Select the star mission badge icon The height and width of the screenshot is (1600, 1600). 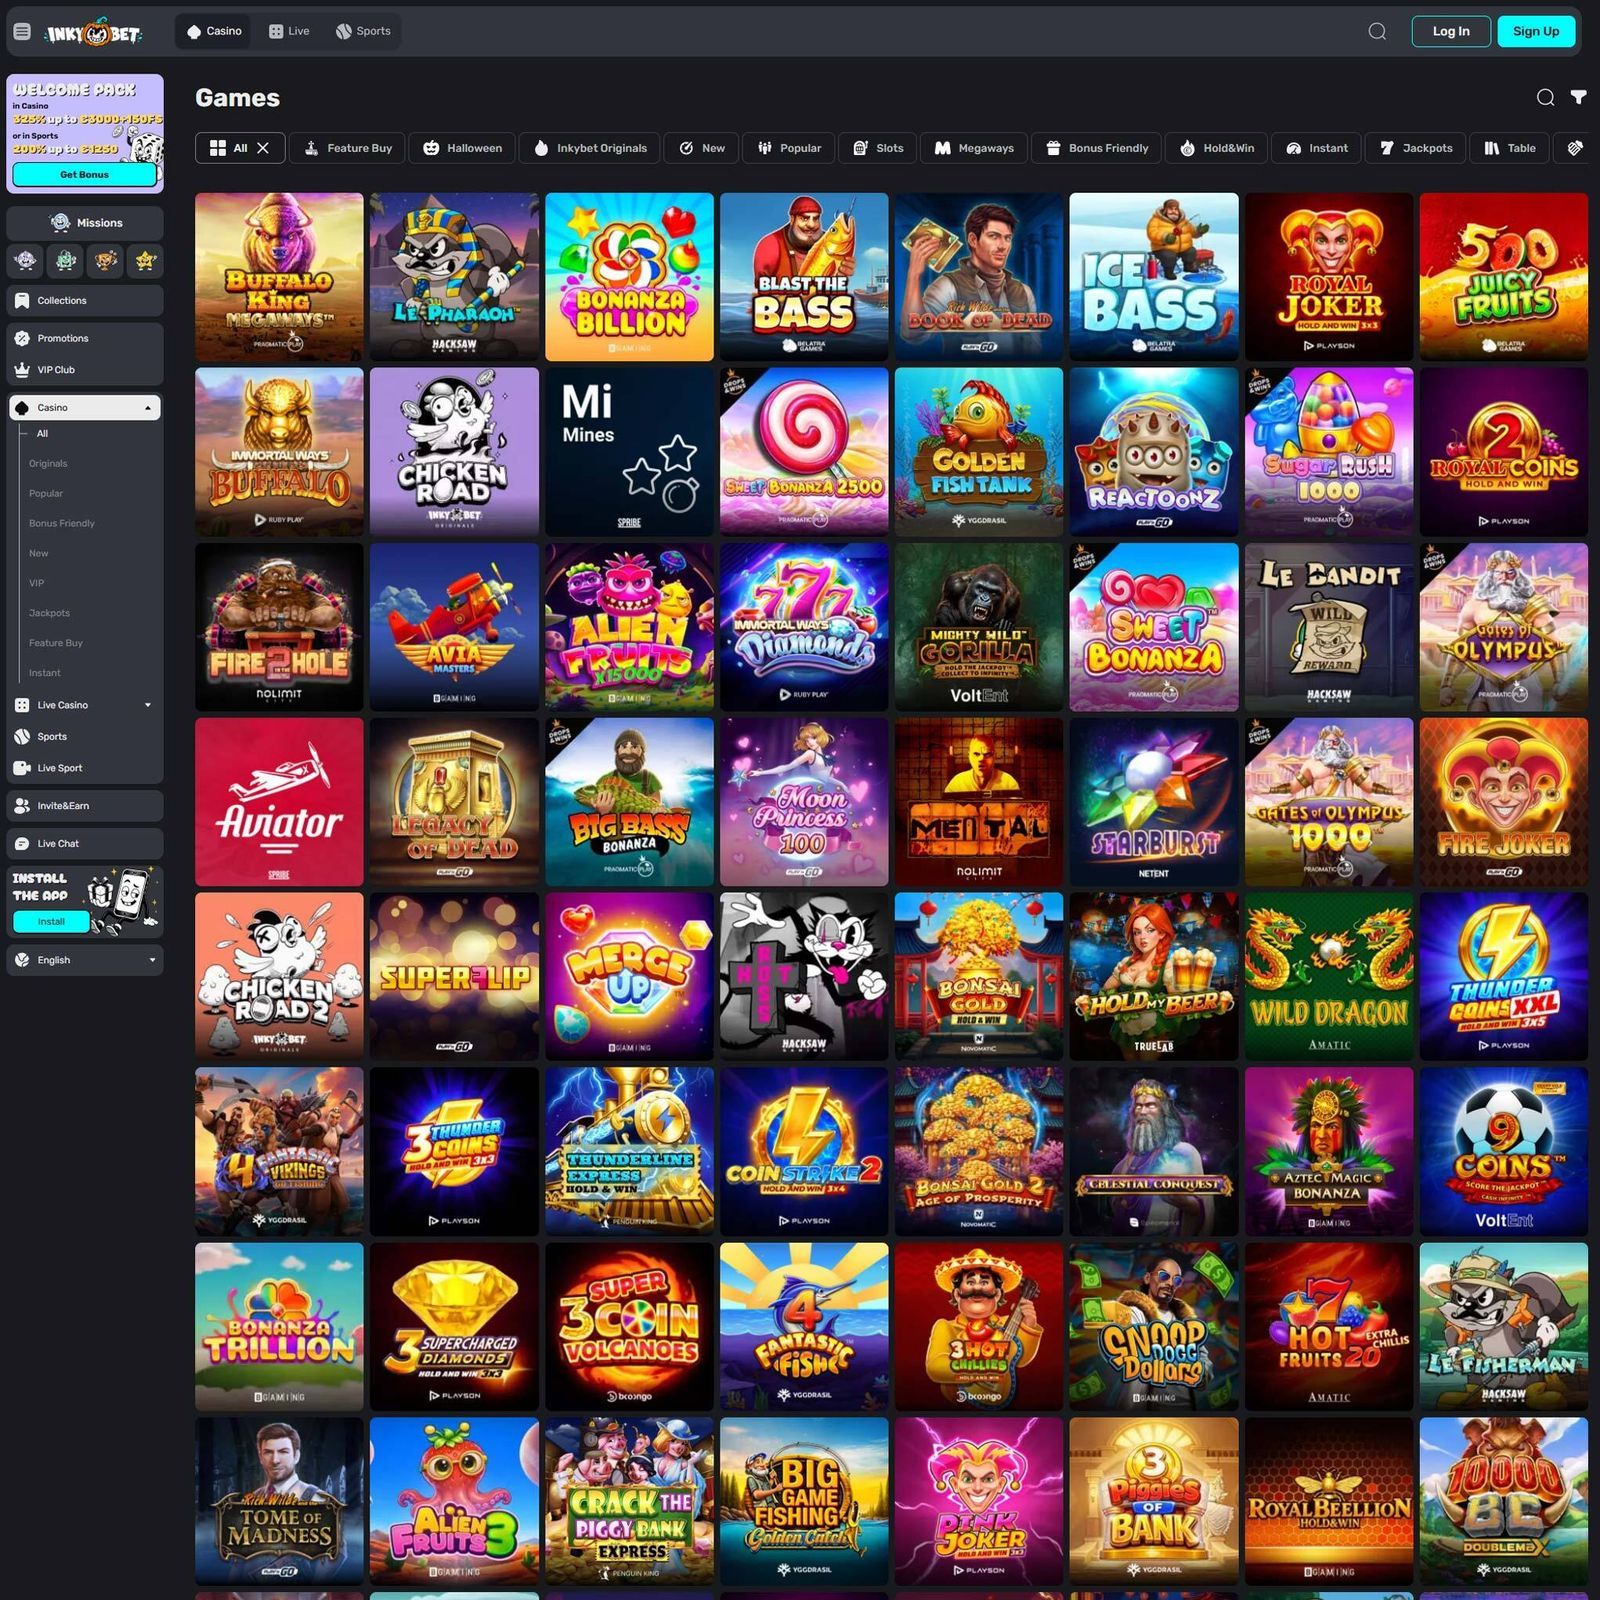146,261
